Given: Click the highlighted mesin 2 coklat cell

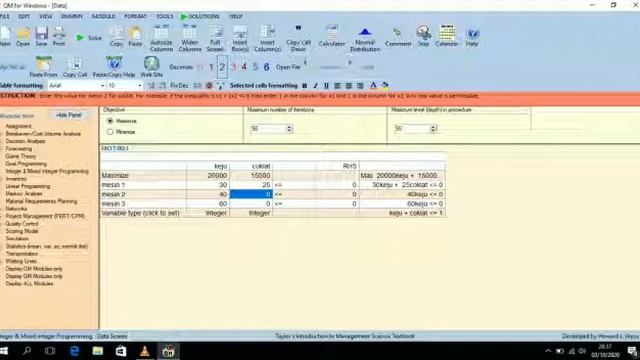Looking at the screenshot, I should pyautogui.click(x=251, y=194).
